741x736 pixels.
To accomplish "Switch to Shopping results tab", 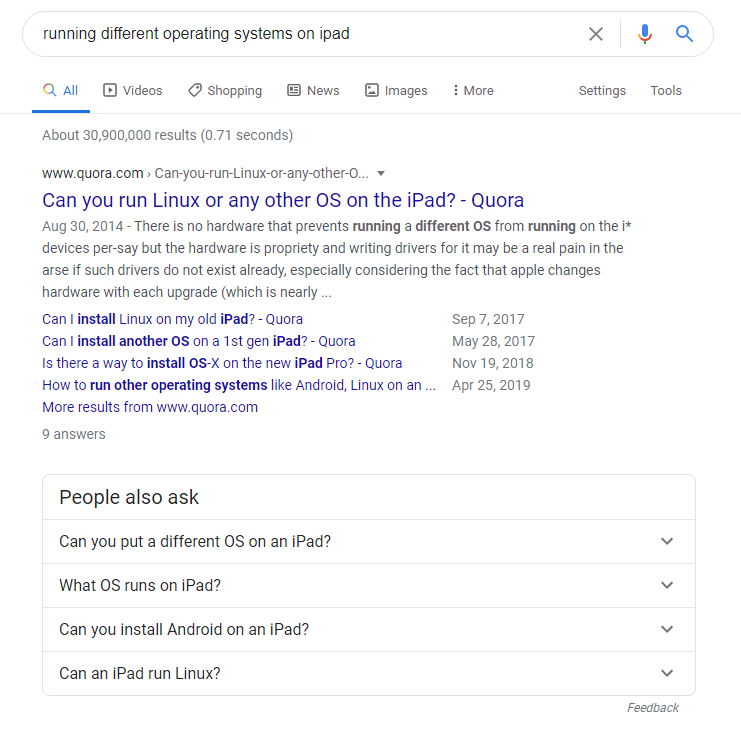I will 225,90.
